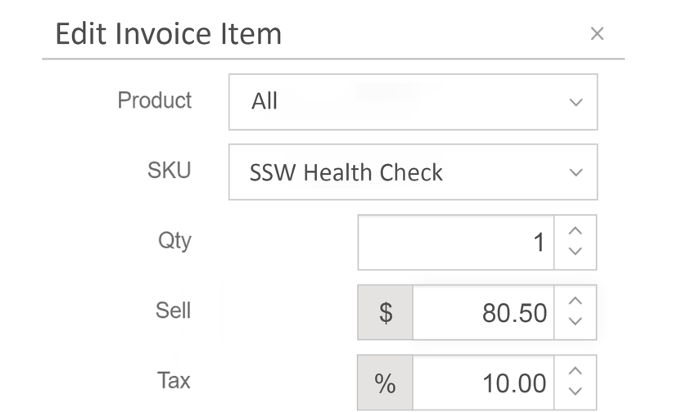Decrease Qty with the down arrow

click(574, 251)
